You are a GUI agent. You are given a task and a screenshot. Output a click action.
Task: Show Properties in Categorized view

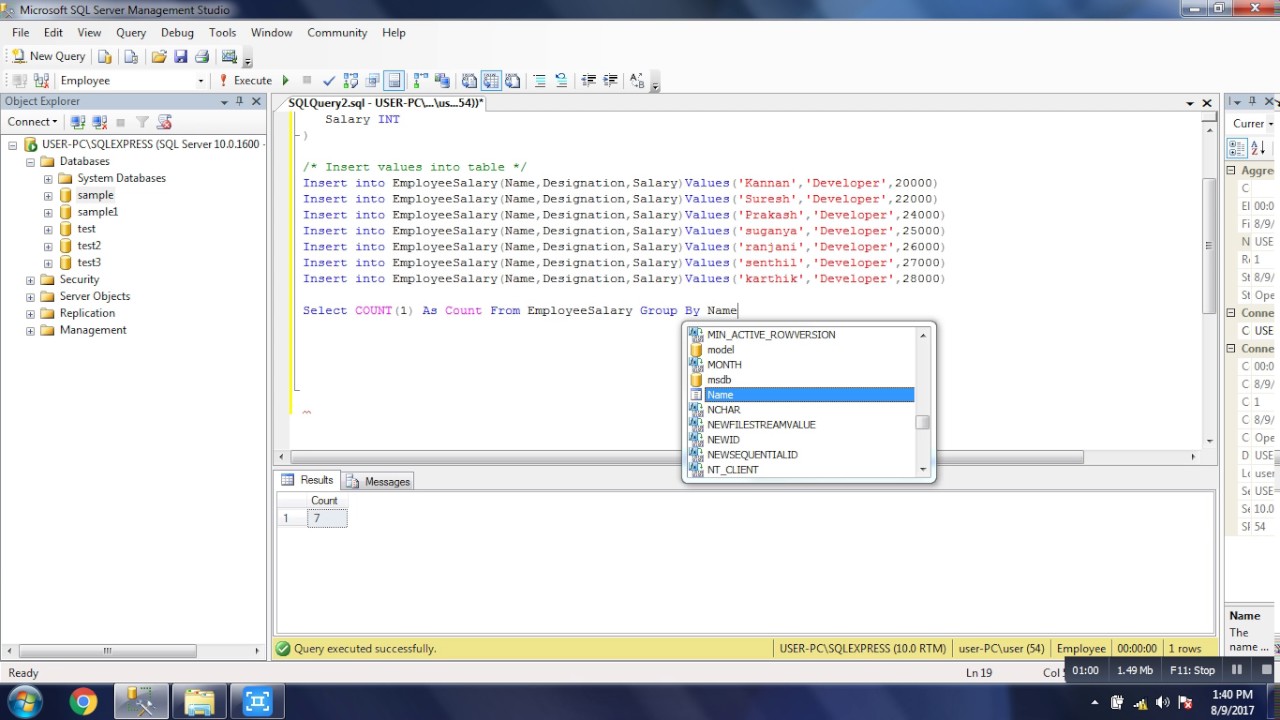coord(1237,148)
